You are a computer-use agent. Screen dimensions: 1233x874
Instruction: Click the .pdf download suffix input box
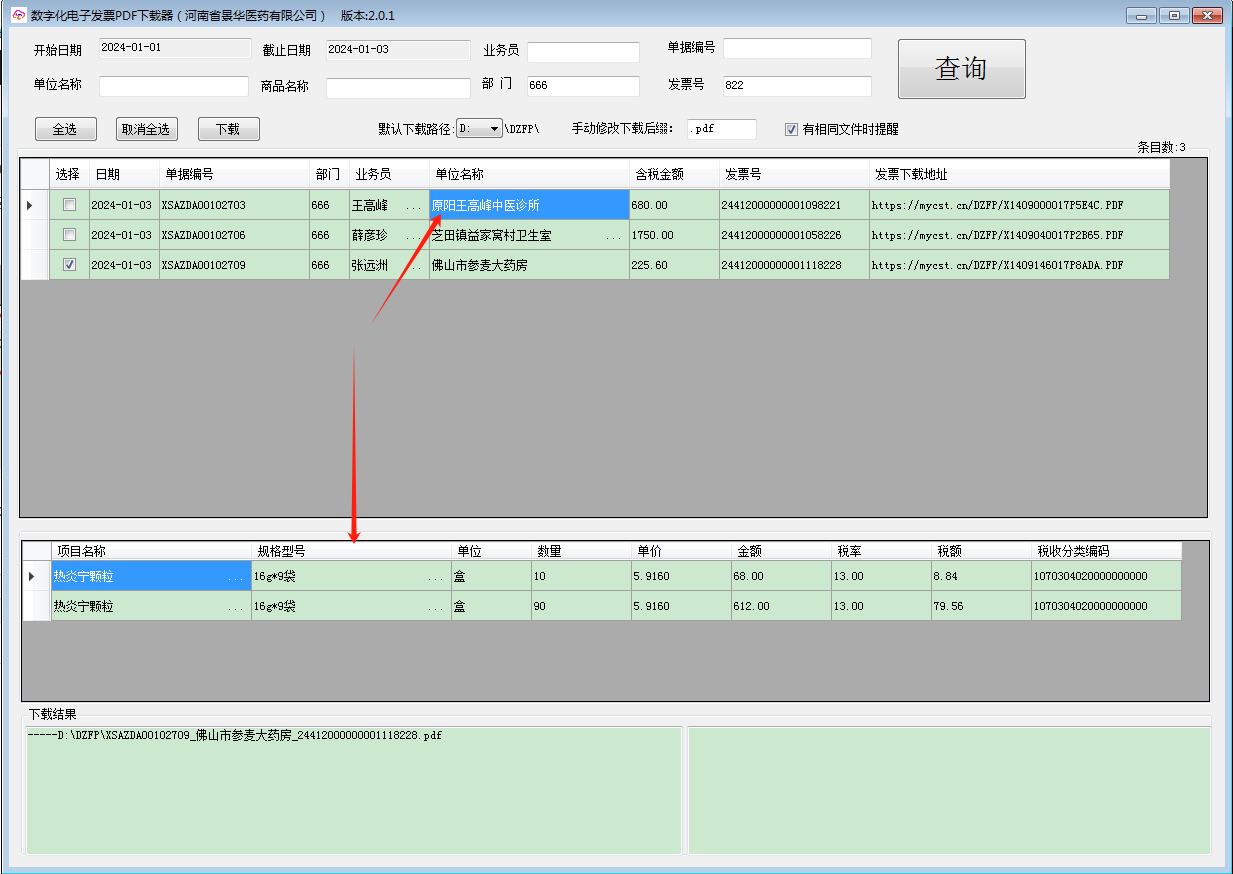tap(722, 128)
